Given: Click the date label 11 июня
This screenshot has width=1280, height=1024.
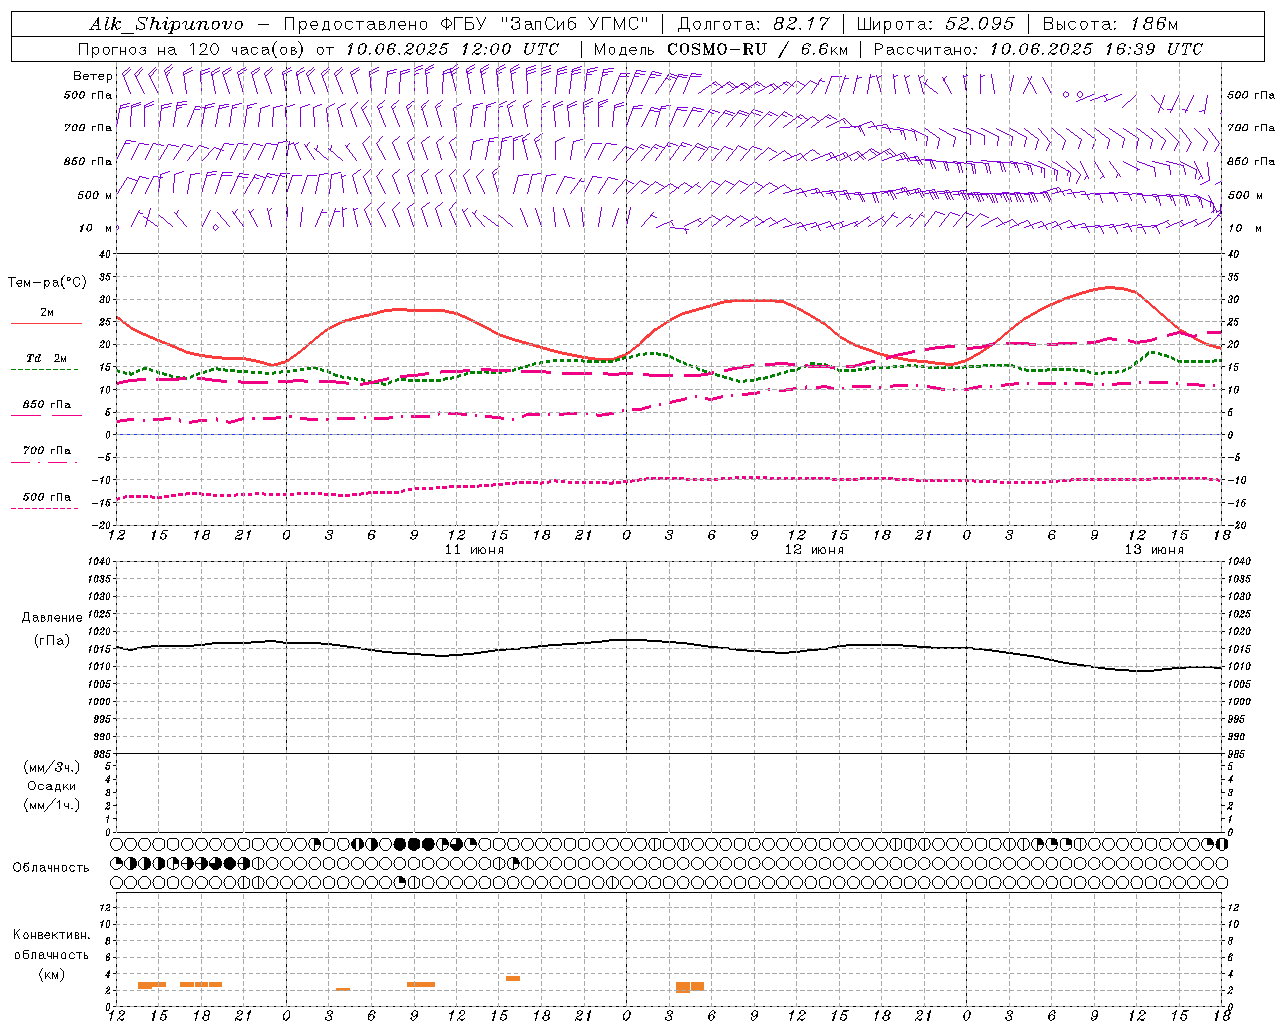Looking at the screenshot, I should [x=474, y=550].
